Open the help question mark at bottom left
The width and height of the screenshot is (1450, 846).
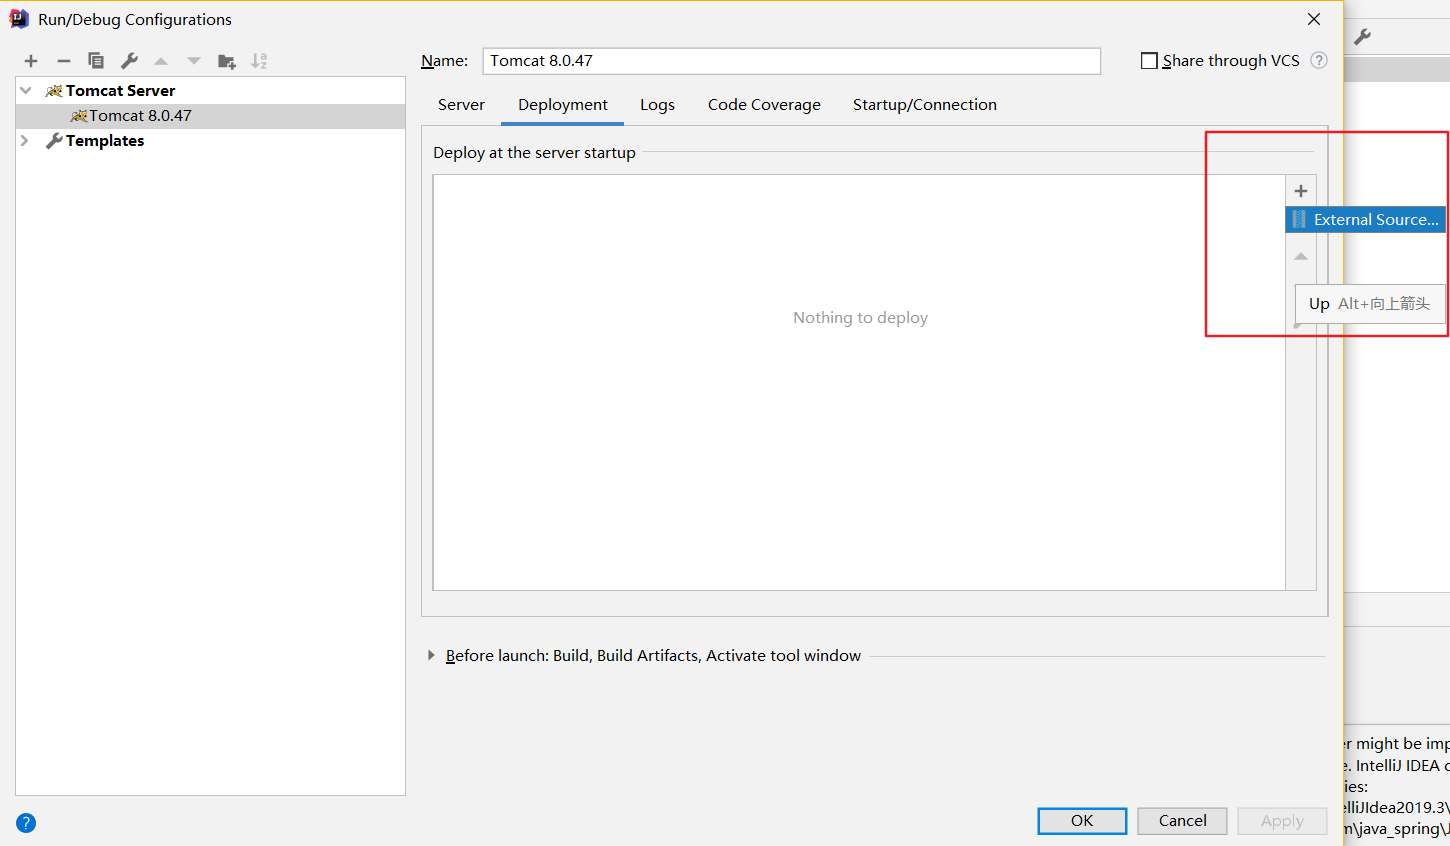click(x=26, y=823)
